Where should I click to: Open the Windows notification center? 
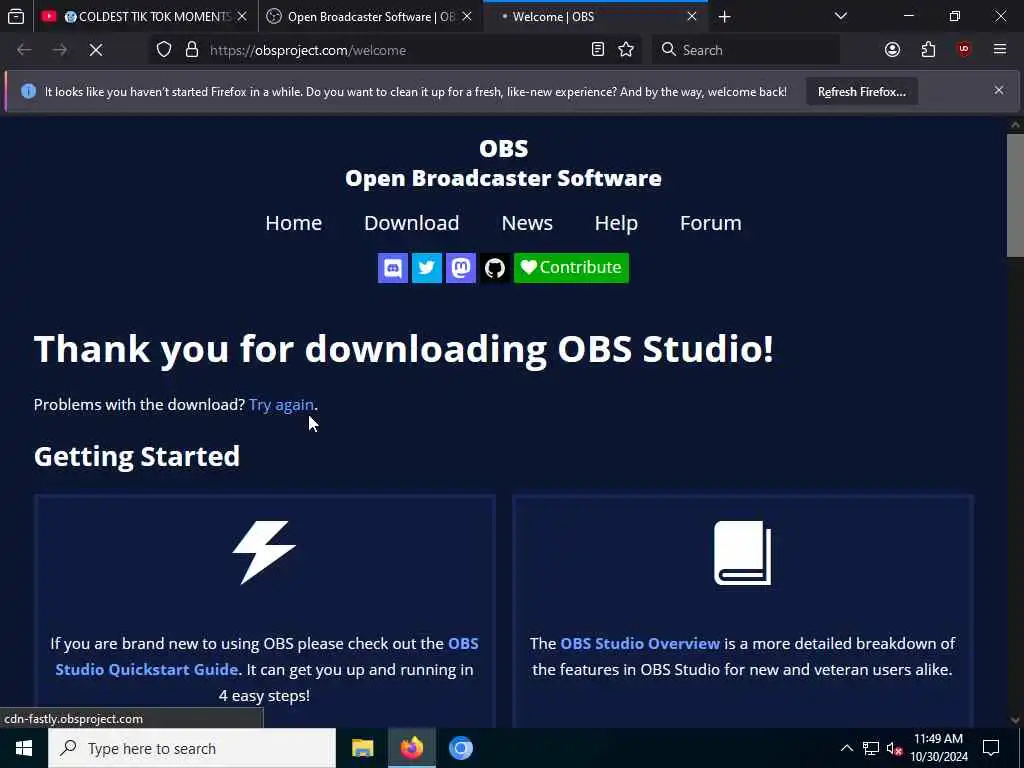[x=991, y=748]
